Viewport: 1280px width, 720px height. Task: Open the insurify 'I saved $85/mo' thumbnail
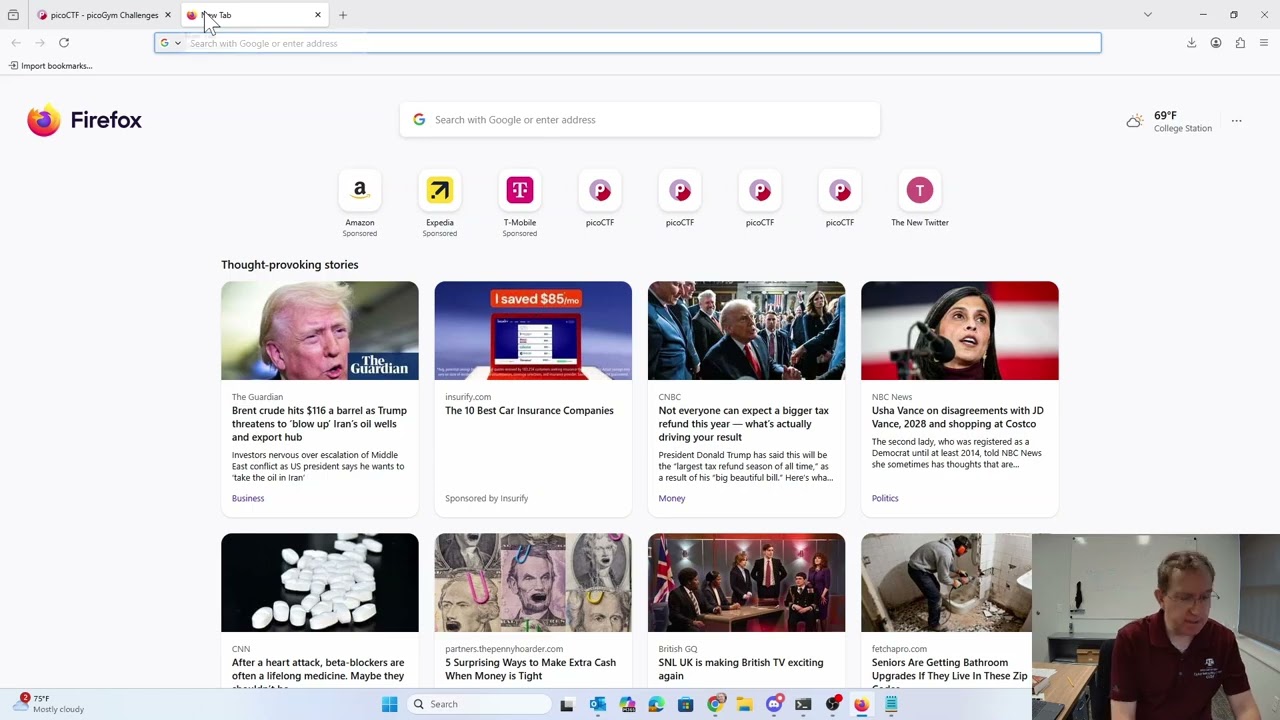point(533,331)
